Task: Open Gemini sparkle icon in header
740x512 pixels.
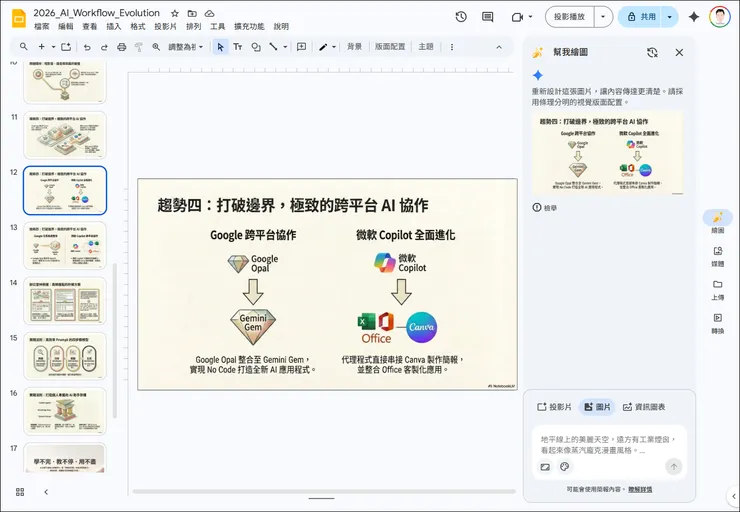Action: click(x=694, y=17)
